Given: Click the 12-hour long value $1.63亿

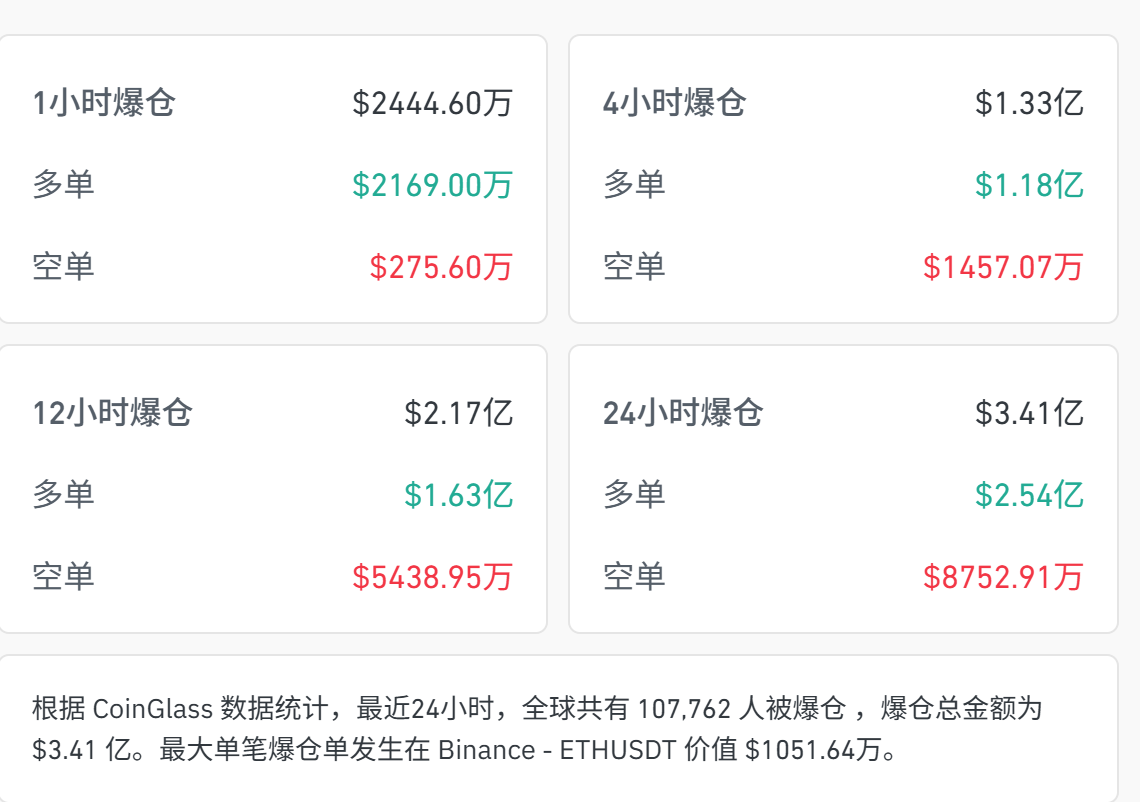Looking at the screenshot, I should [x=459, y=495].
